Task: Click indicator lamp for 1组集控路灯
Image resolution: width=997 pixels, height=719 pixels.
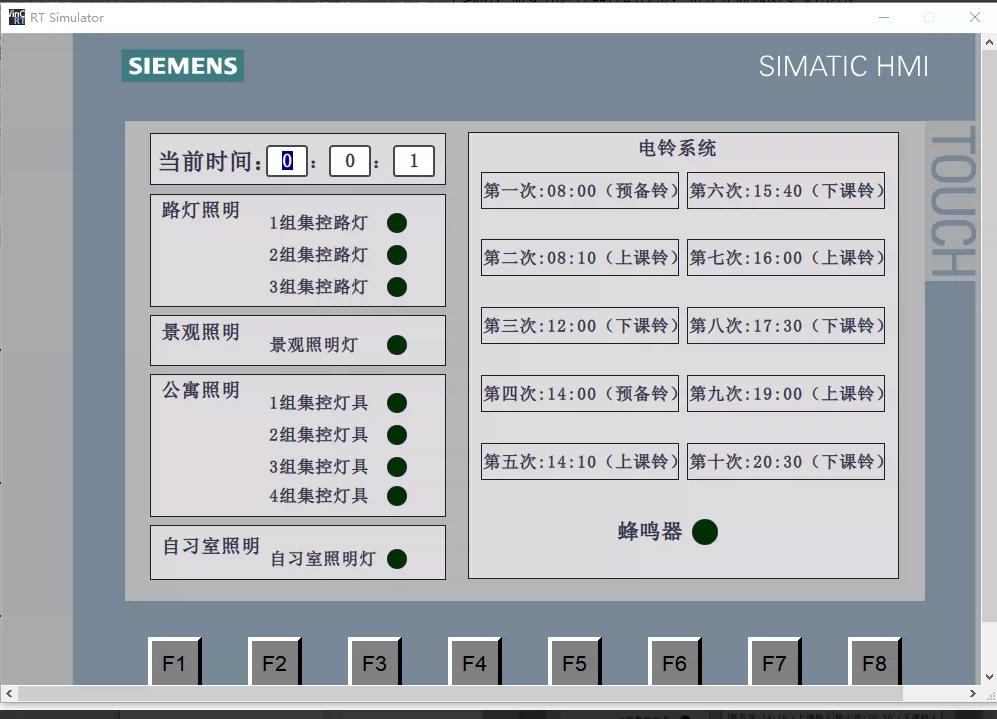Action: [x=397, y=223]
